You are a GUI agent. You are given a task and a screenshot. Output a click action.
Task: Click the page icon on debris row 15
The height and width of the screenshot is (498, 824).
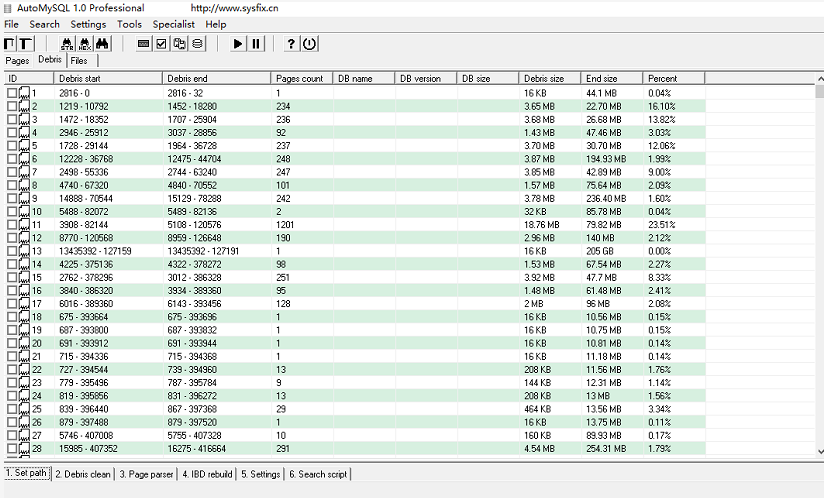(x=24, y=277)
